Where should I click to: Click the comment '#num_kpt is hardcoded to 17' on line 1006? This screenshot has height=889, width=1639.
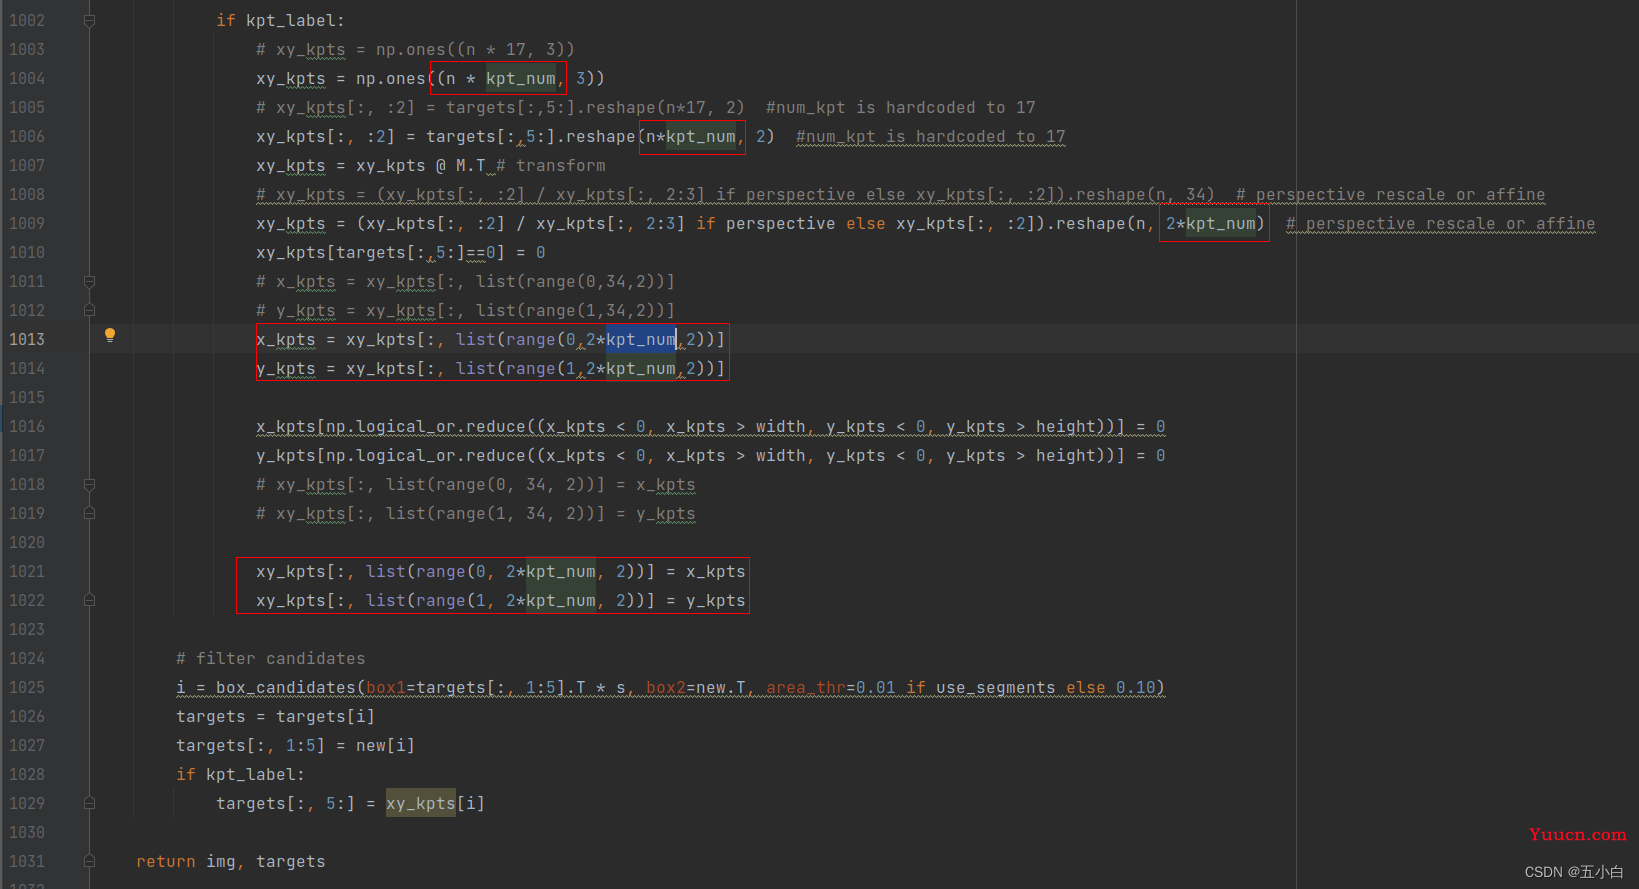(x=930, y=136)
